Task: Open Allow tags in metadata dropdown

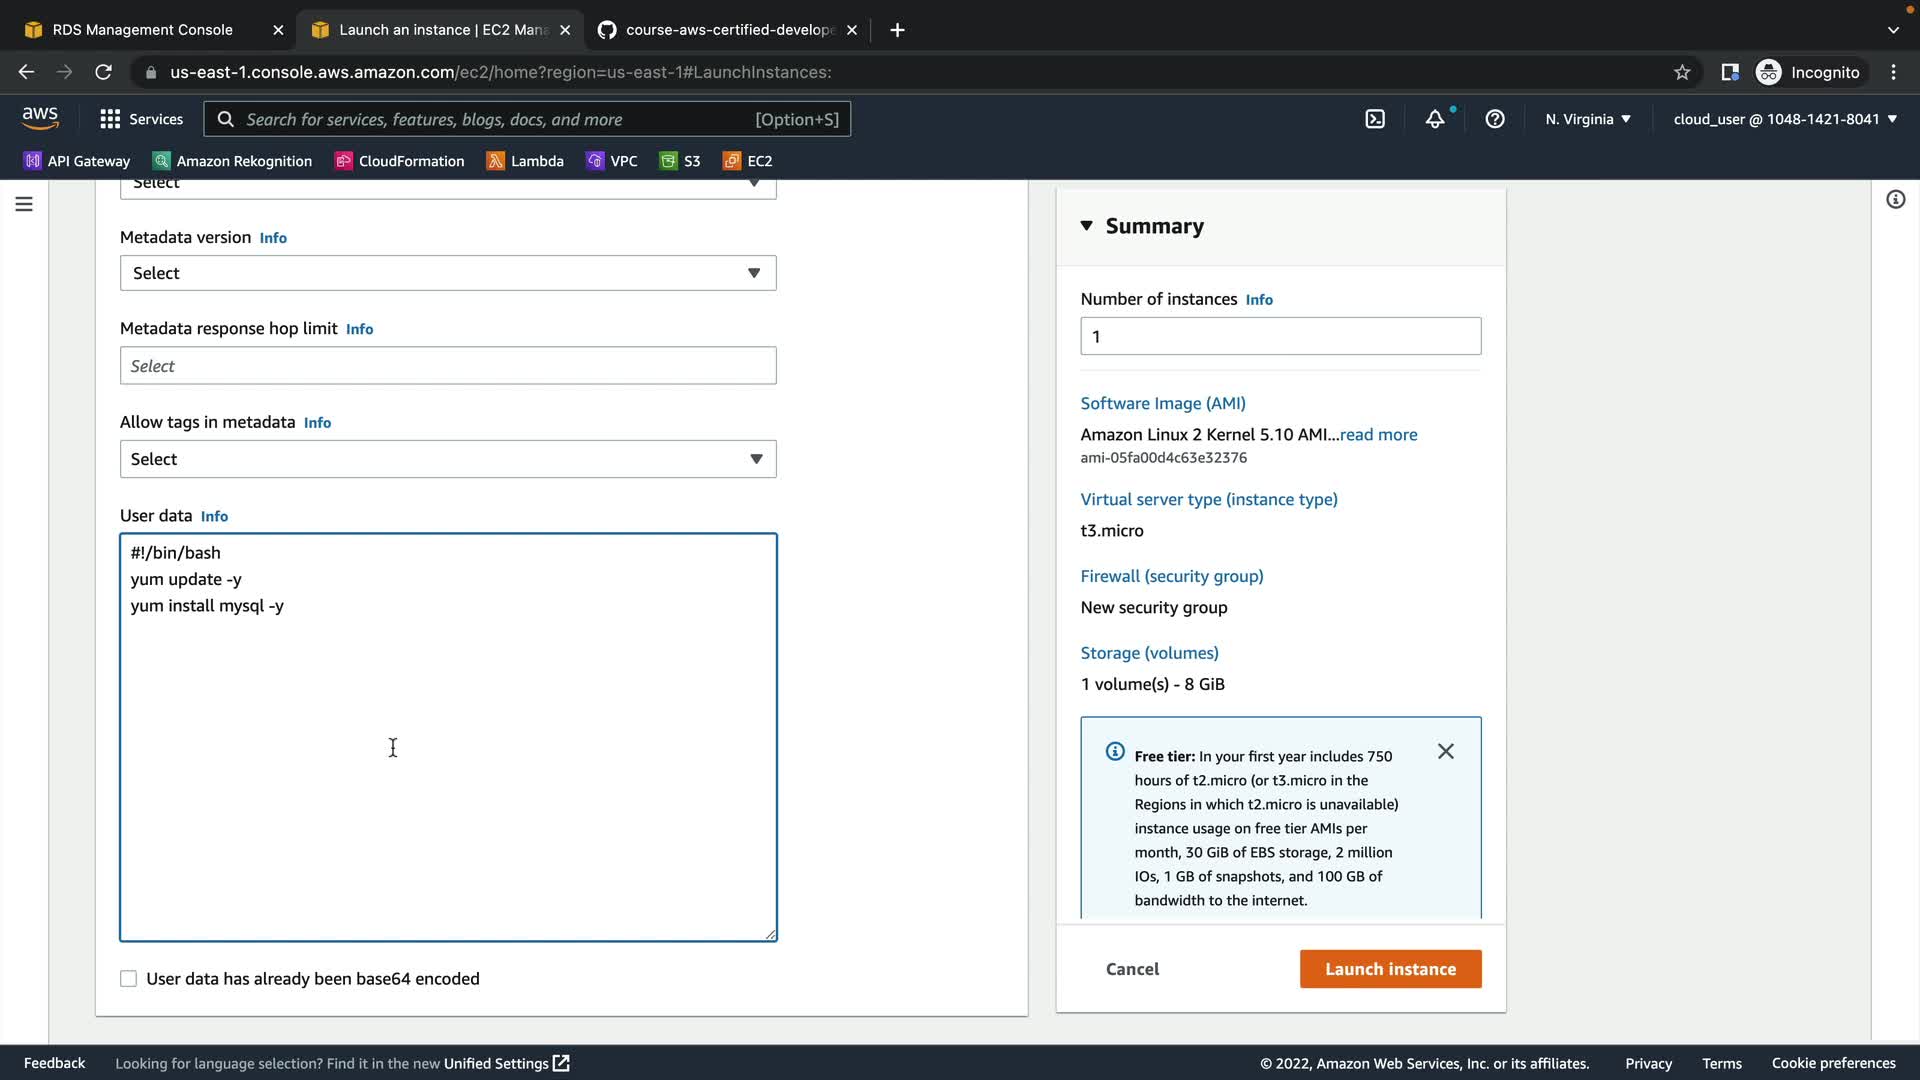Action: (x=448, y=459)
